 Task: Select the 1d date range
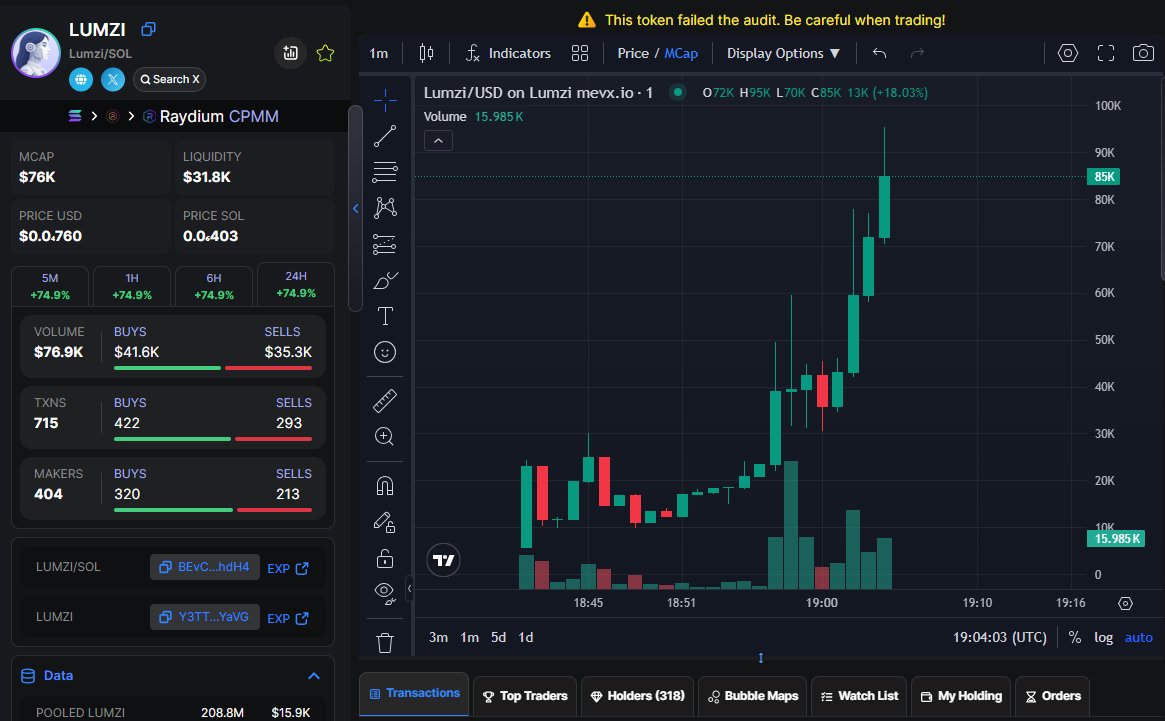[525, 637]
